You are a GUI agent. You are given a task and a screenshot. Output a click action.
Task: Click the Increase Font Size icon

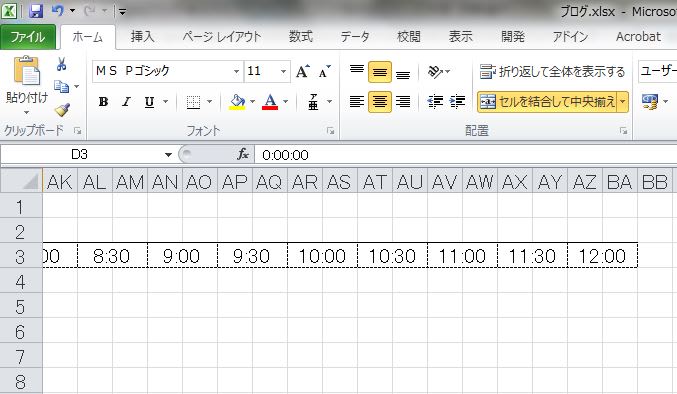(303, 71)
